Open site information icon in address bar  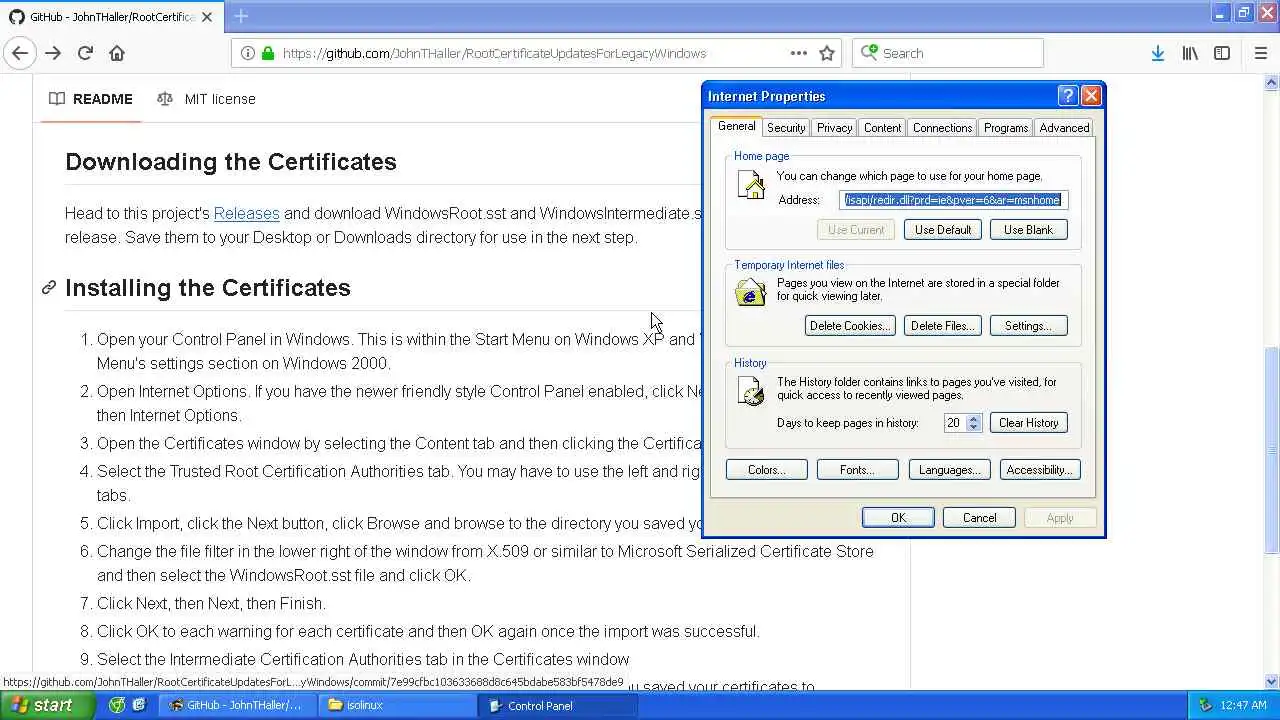point(247,53)
